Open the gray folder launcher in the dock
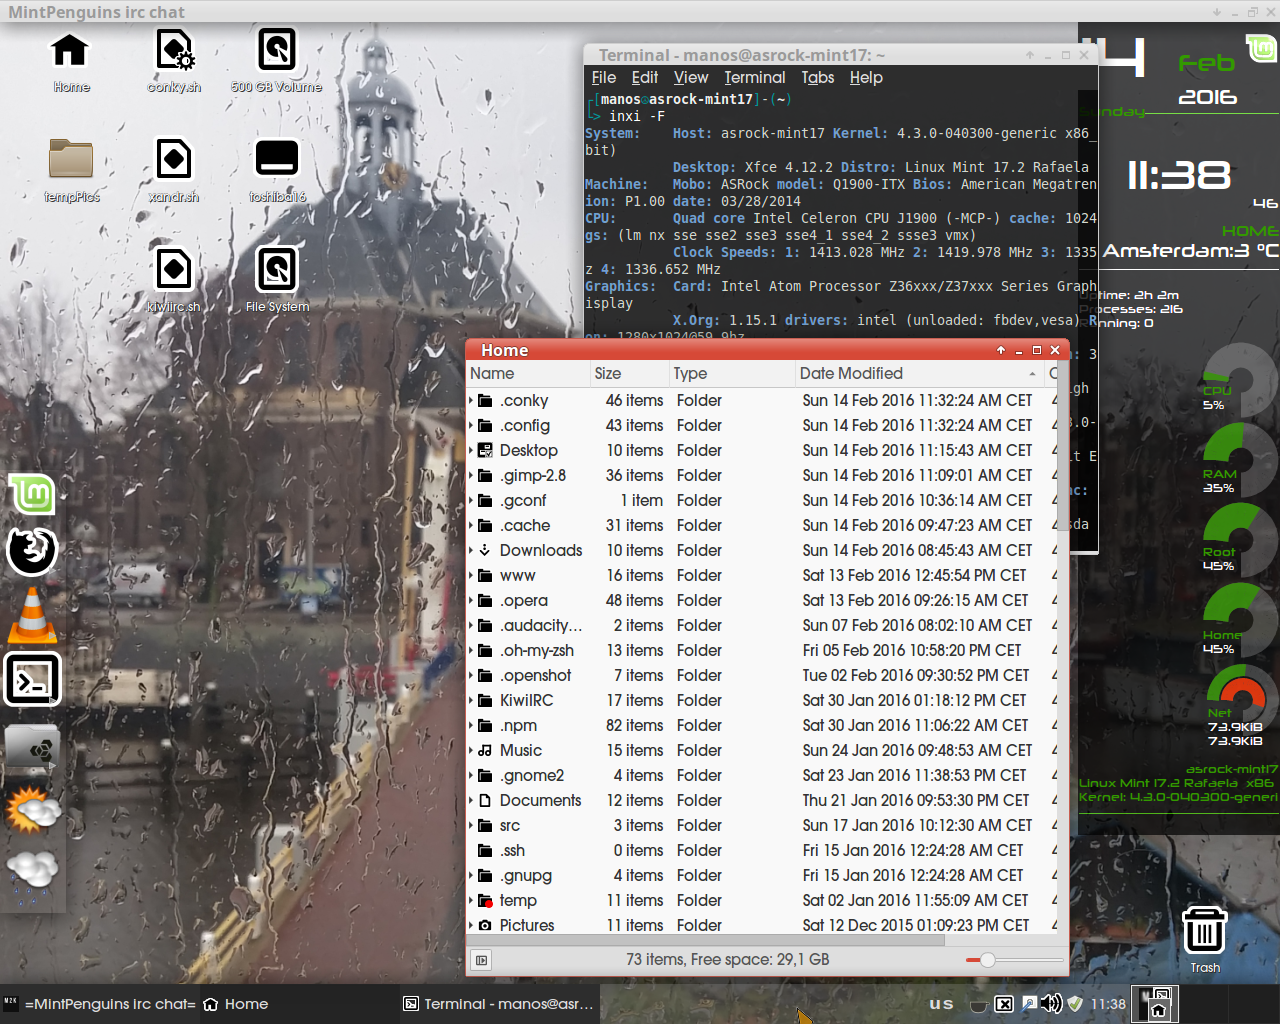The image size is (1280, 1024). 32,747
